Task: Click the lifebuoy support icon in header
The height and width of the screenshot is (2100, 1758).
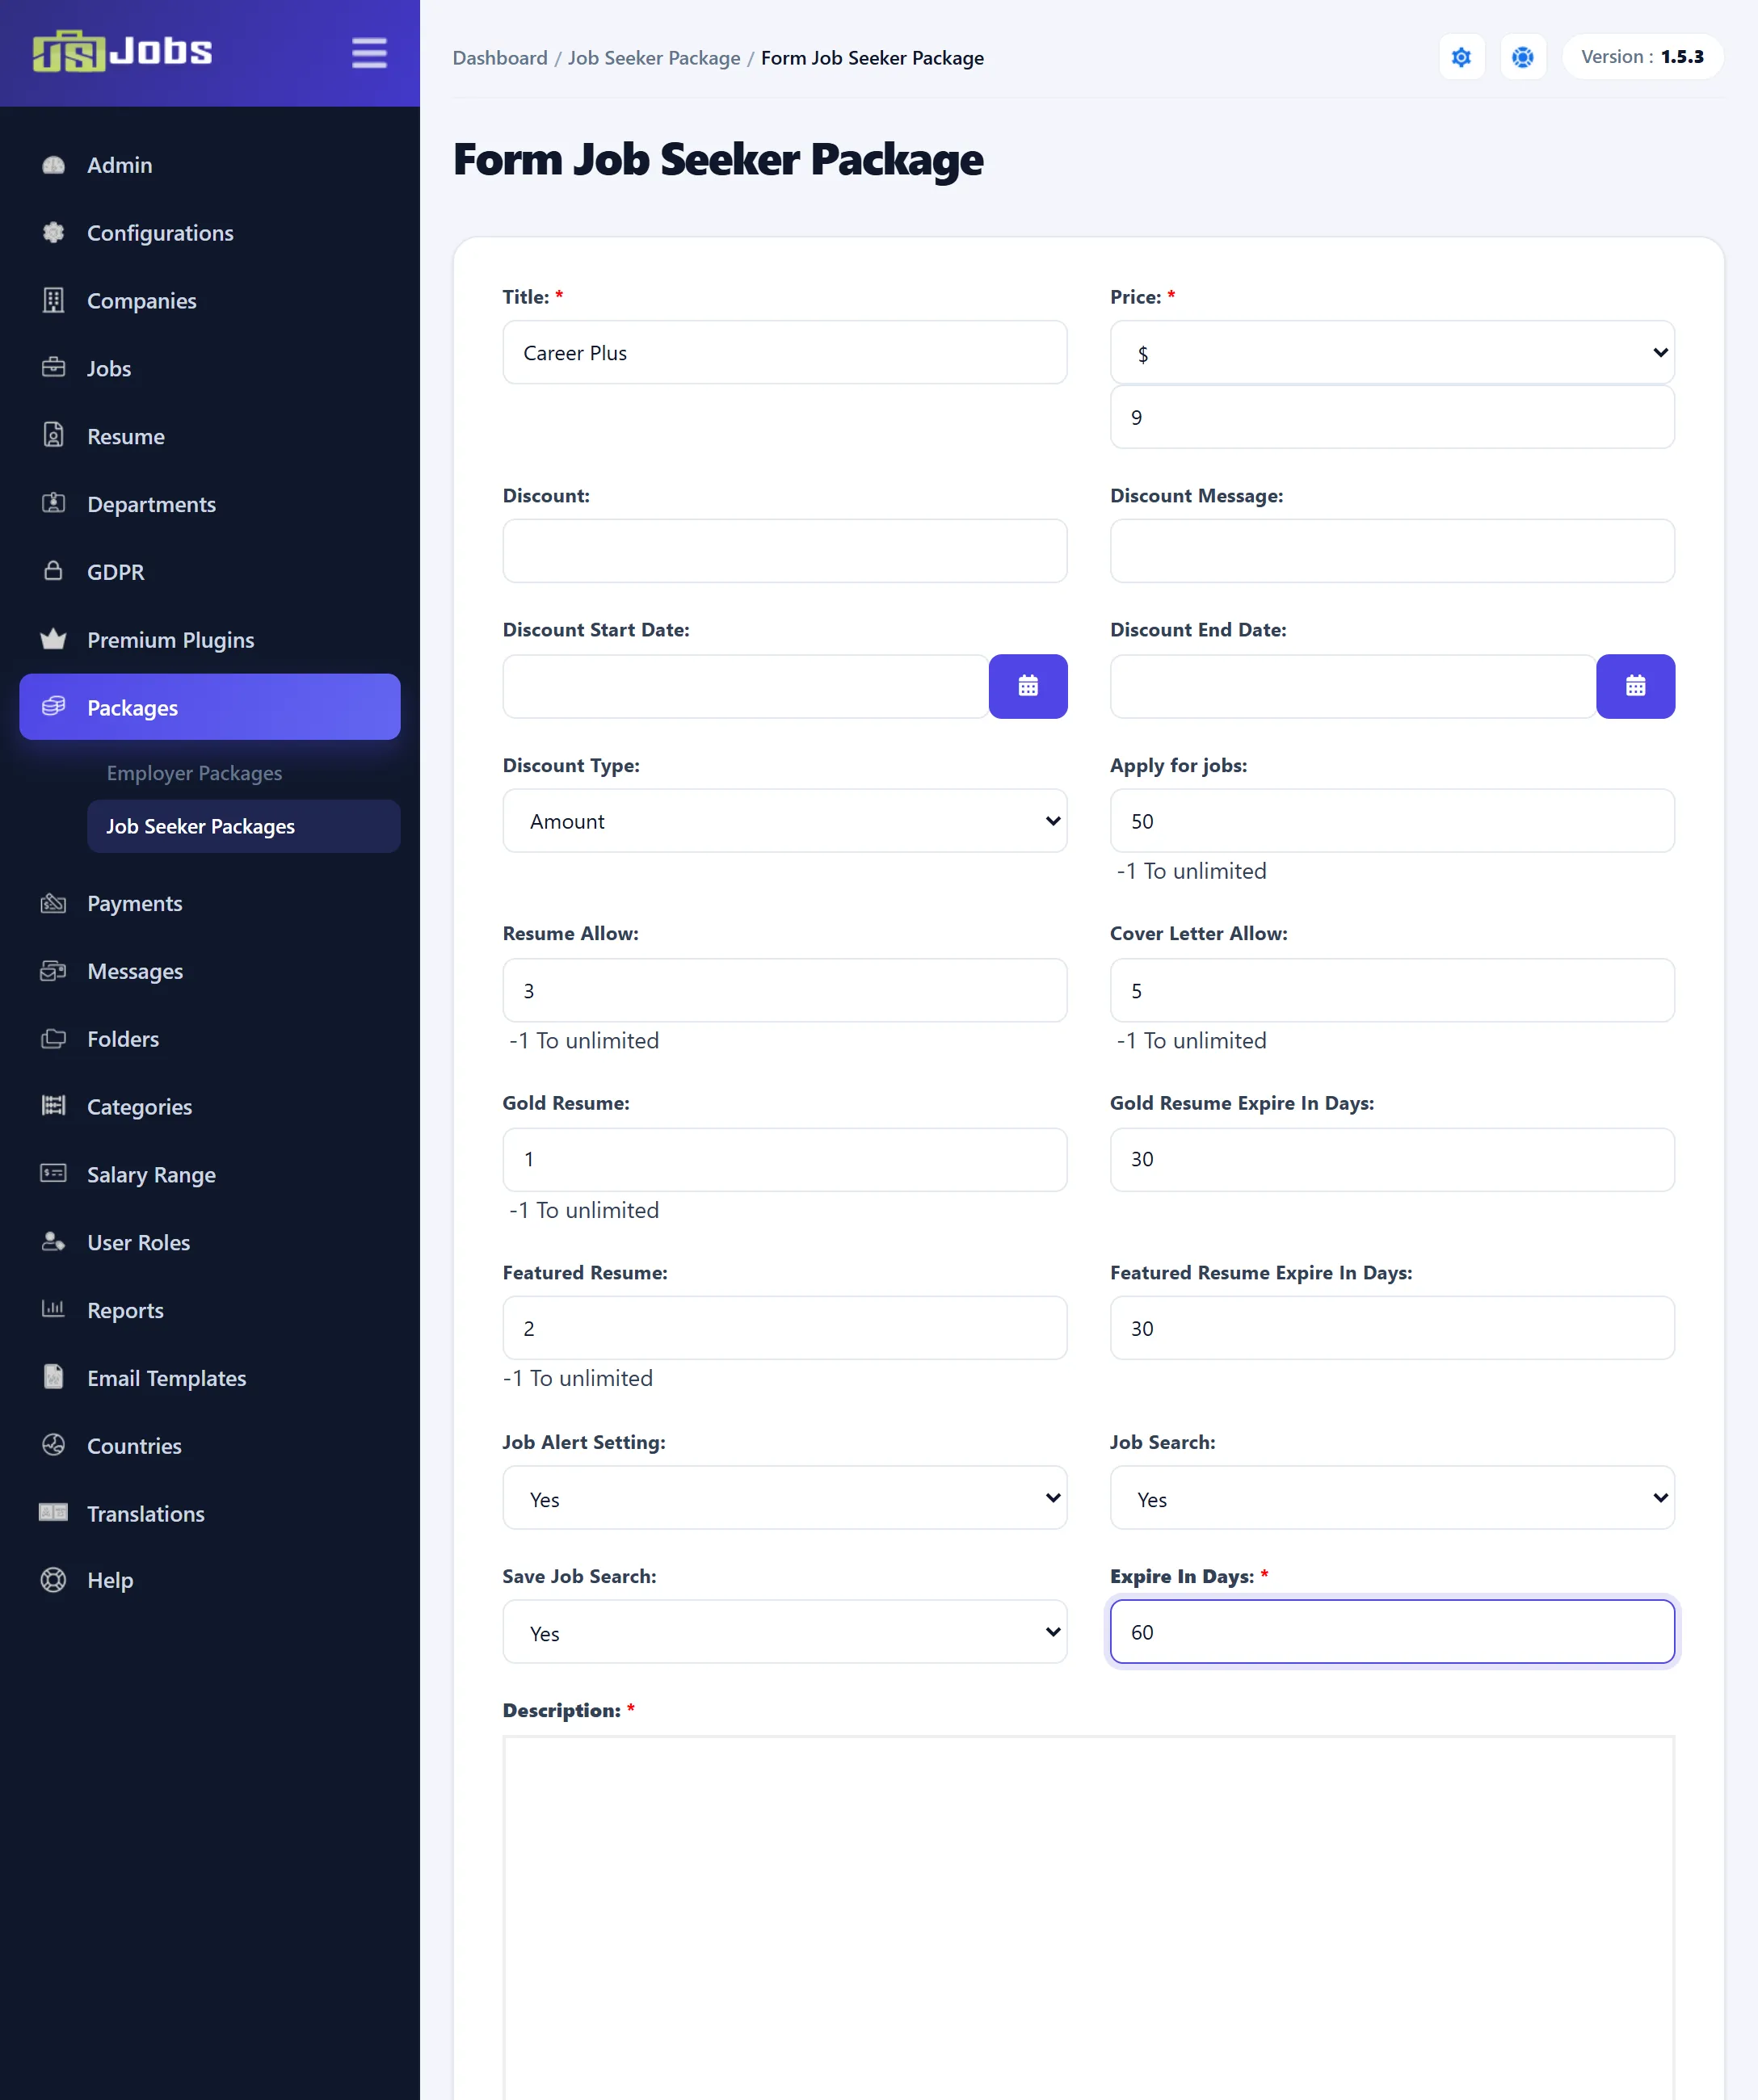Action: pyautogui.click(x=1522, y=57)
